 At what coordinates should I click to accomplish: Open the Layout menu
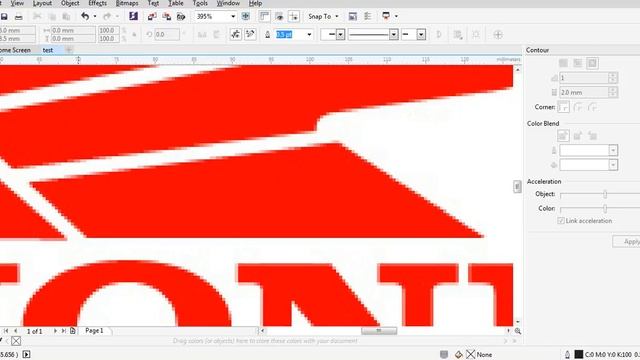[x=42, y=3]
